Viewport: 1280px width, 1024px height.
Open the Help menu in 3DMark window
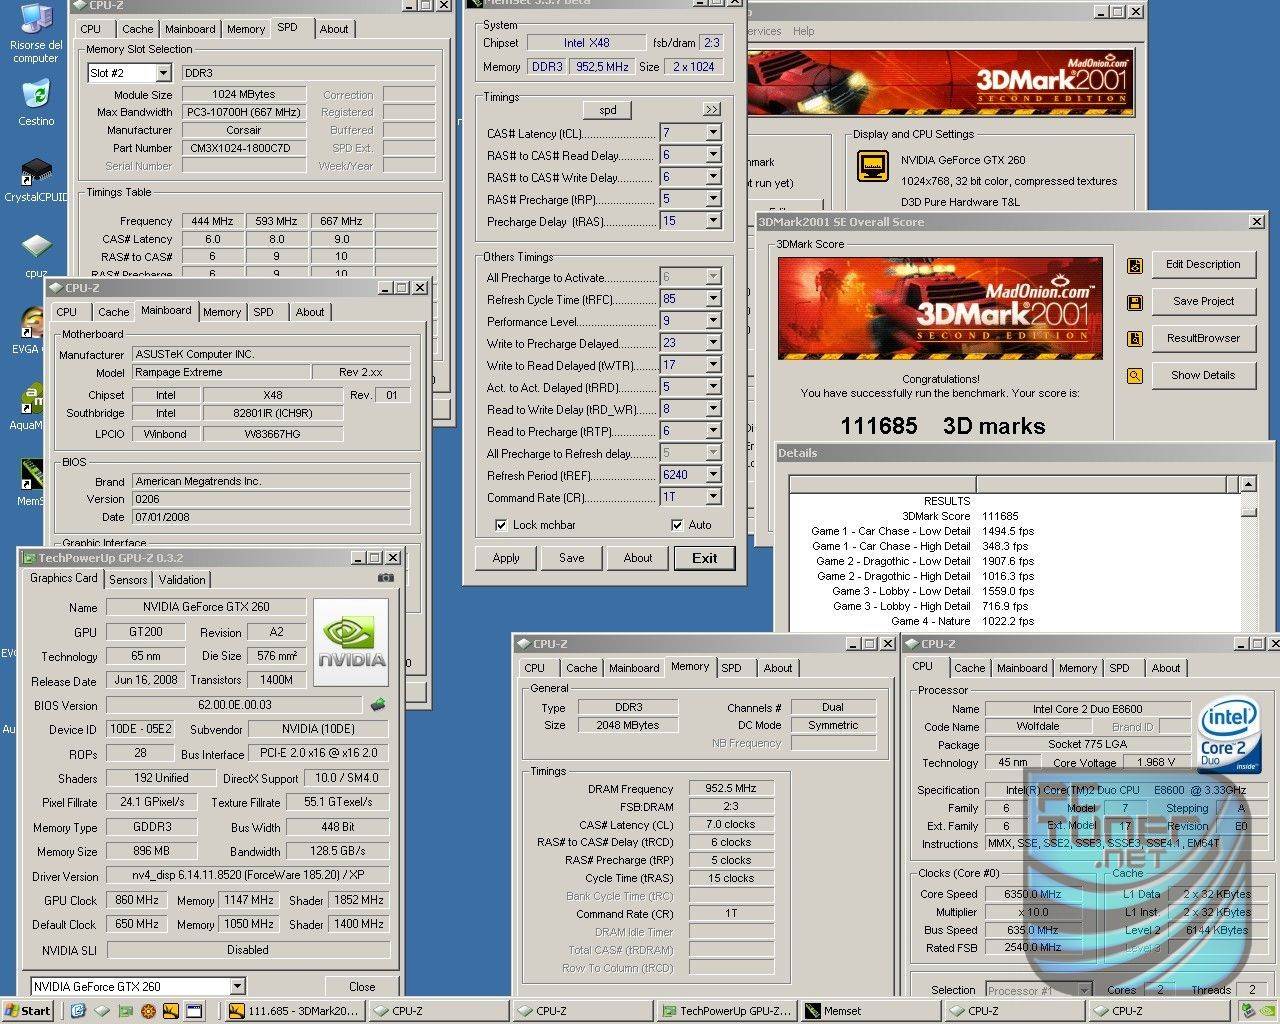[804, 31]
